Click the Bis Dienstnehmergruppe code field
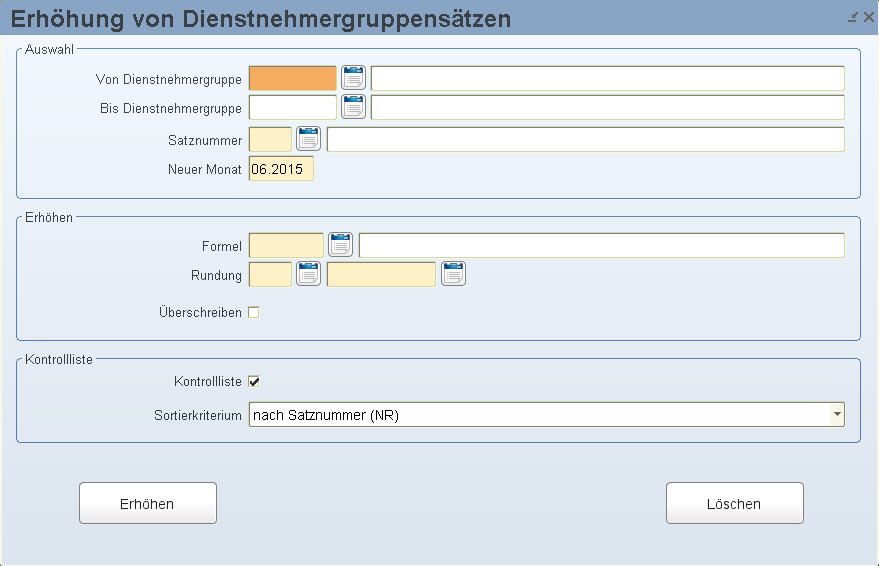This screenshot has width=879, height=566. click(292, 107)
